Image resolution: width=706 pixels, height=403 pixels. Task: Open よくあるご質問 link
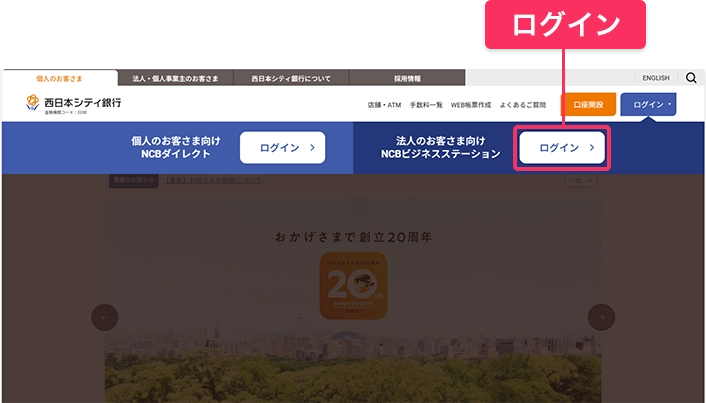[523, 105]
